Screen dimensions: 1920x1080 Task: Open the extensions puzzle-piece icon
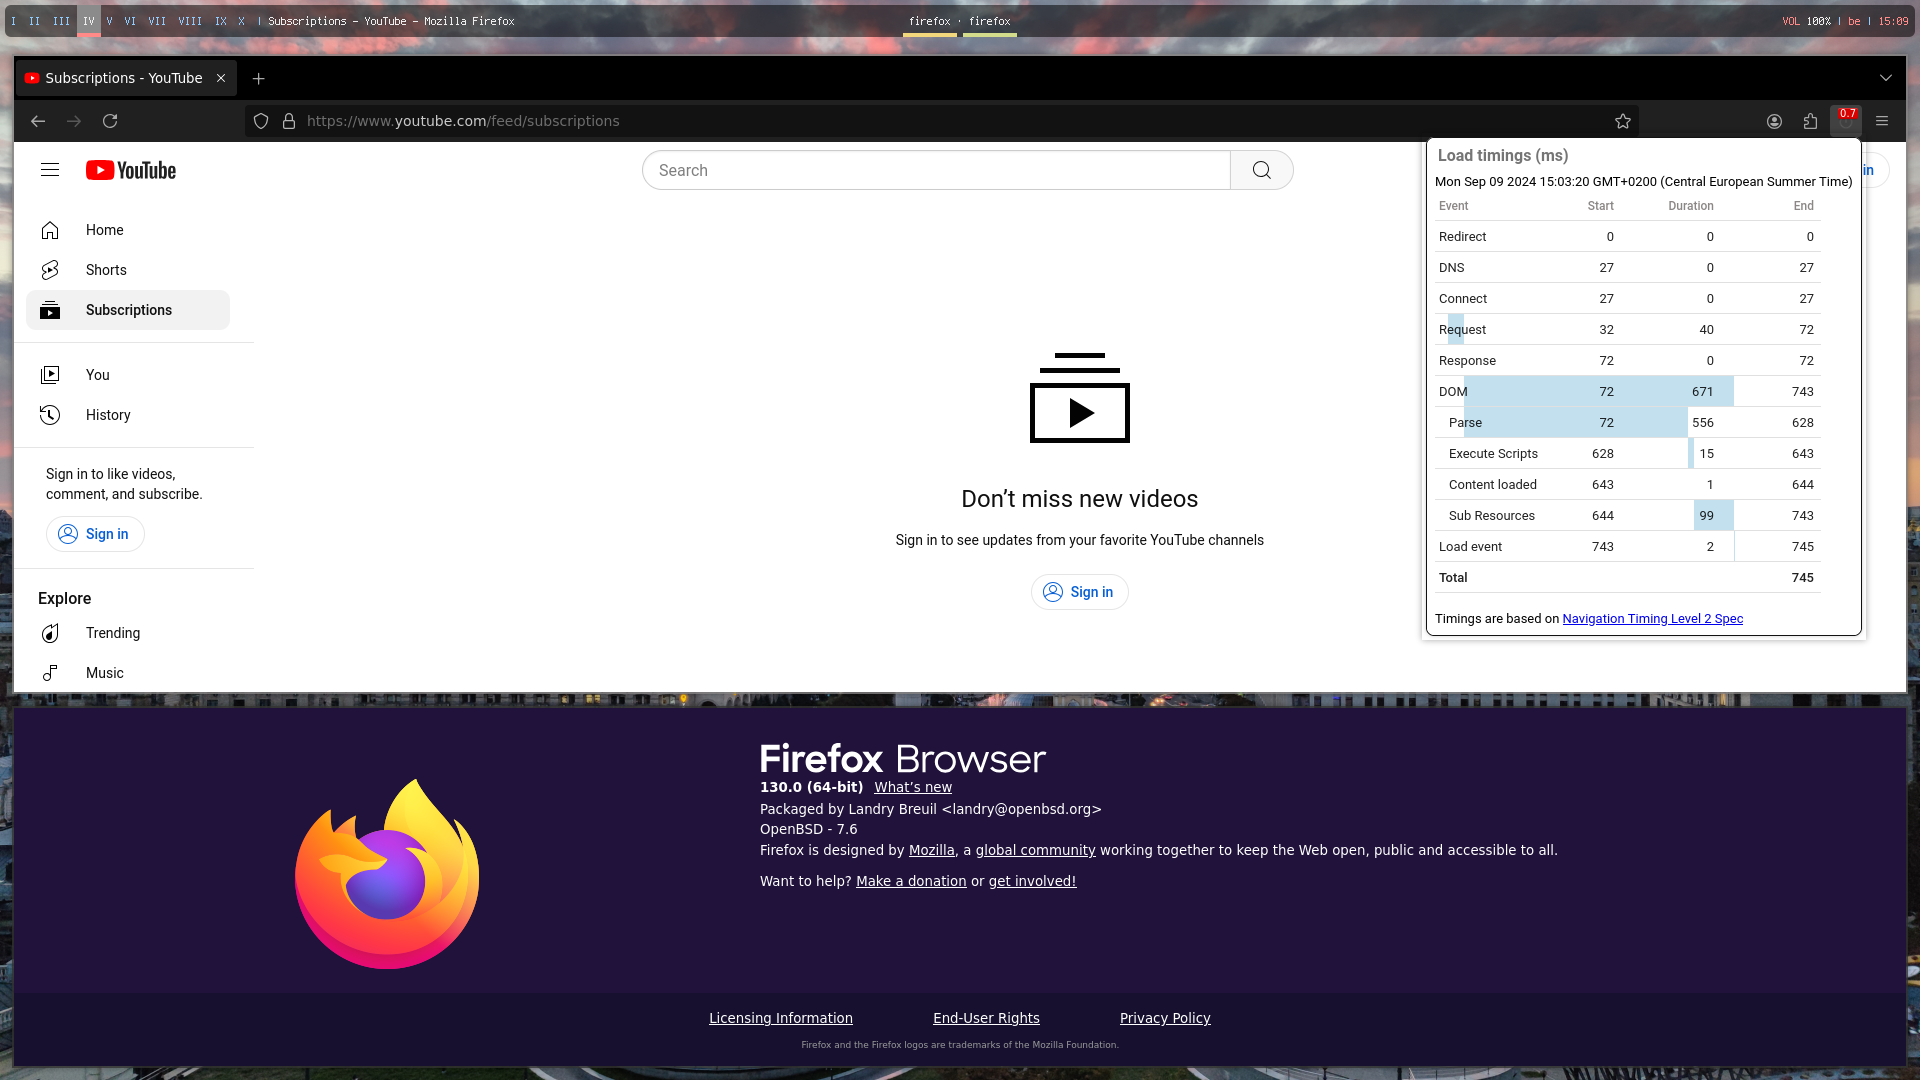tap(1810, 121)
